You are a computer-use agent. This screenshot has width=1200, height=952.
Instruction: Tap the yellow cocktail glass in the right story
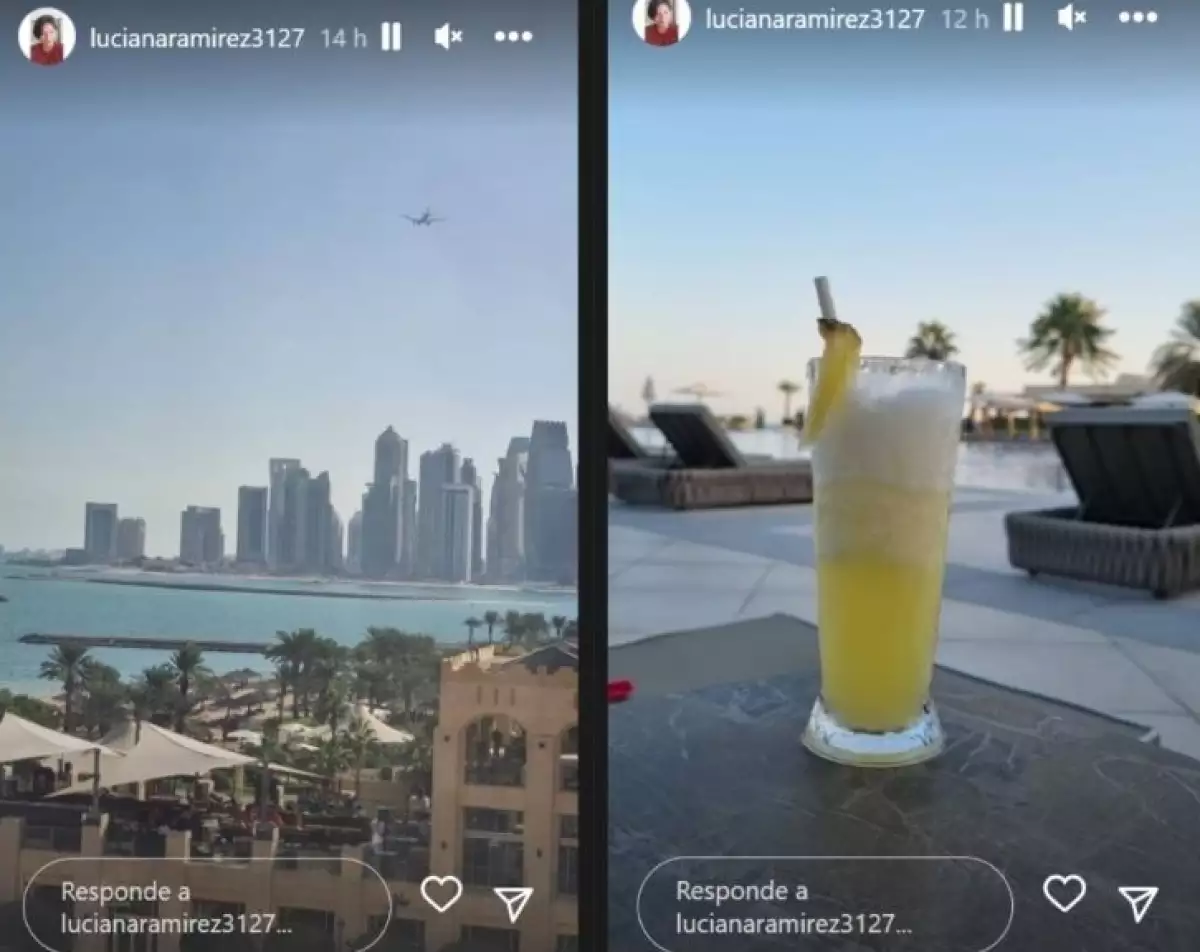[x=878, y=550]
